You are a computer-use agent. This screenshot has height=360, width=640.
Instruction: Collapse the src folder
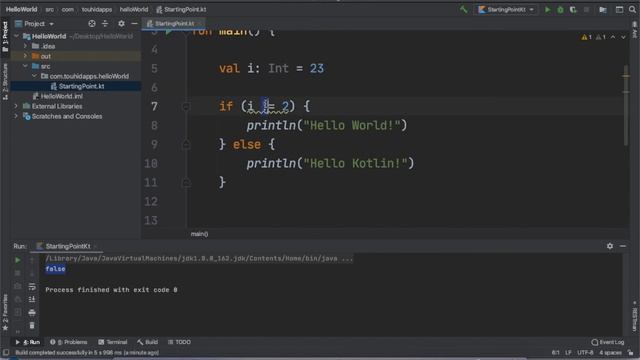[25, 66]
